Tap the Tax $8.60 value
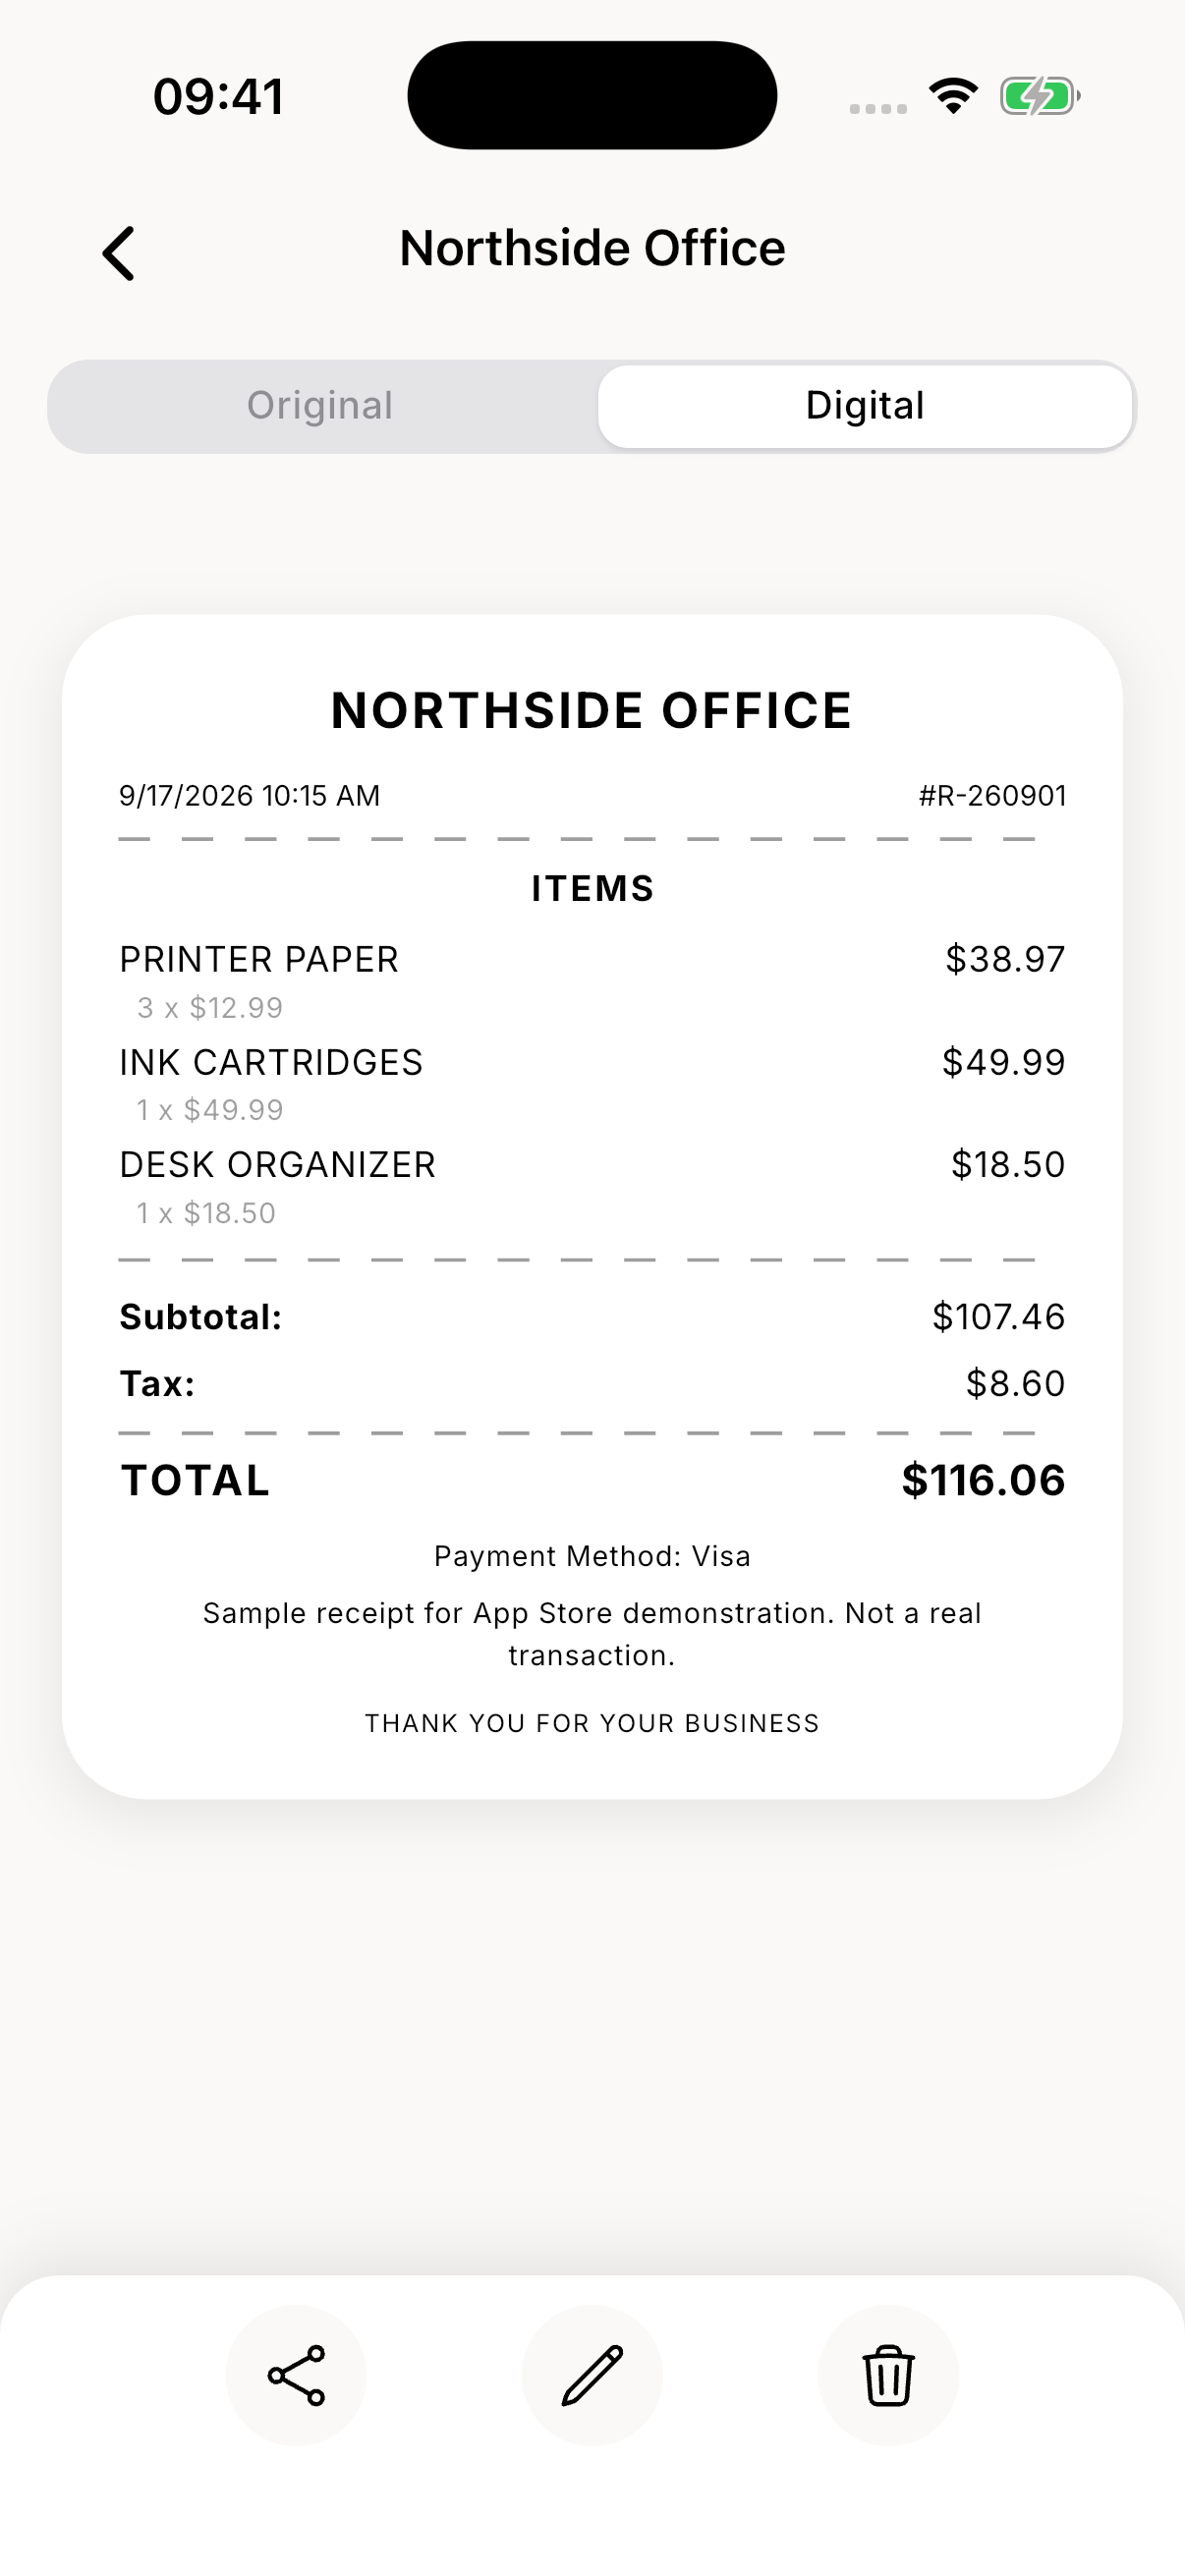Screen dimensions: 1185x2576 1015,1384
